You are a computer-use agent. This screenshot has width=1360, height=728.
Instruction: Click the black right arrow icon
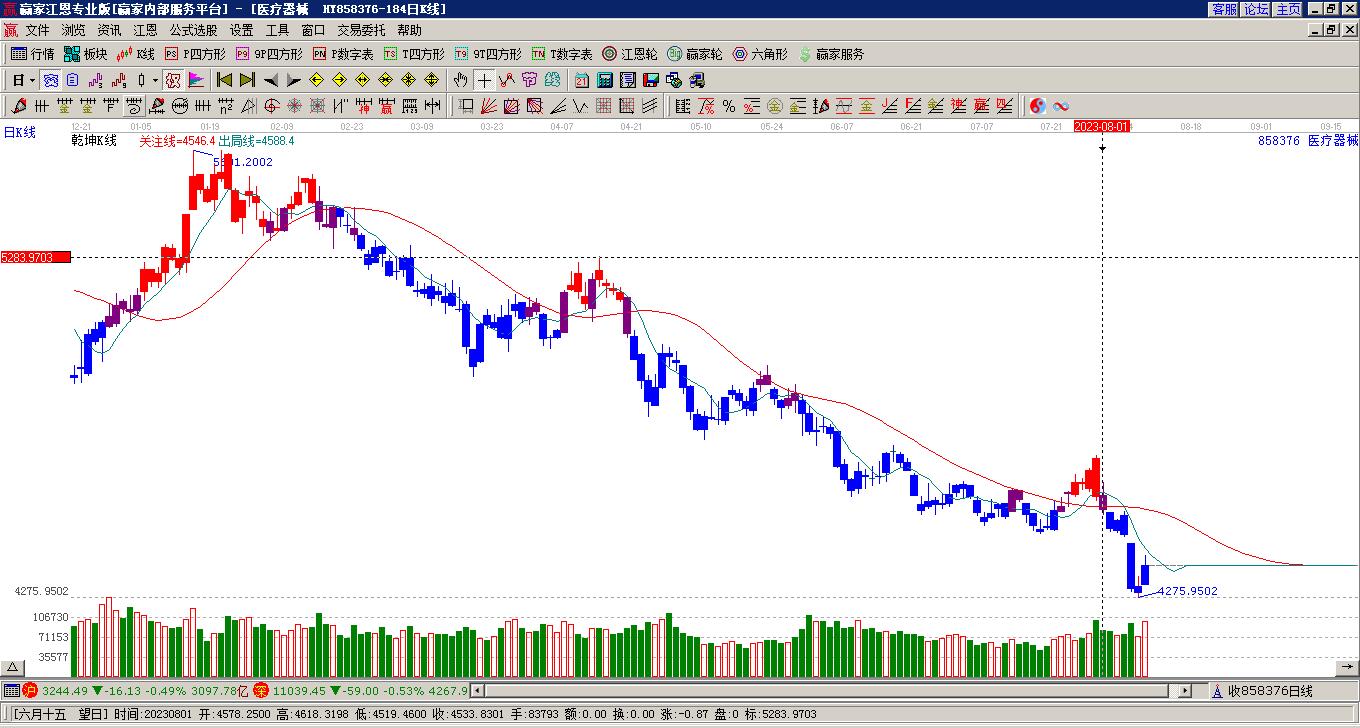(x=293, y=80)
